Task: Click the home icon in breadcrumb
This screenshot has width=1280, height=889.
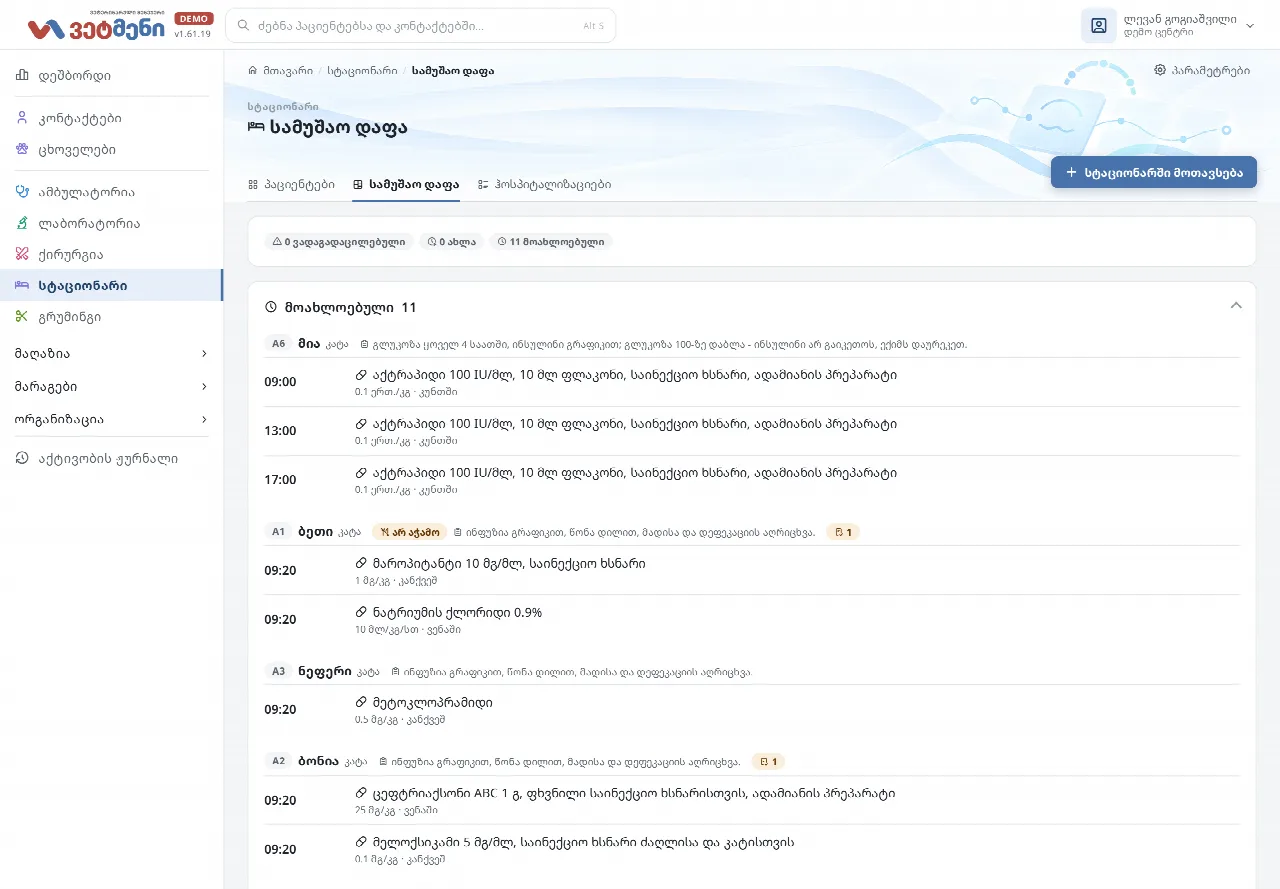Action: tap(254, 71)
